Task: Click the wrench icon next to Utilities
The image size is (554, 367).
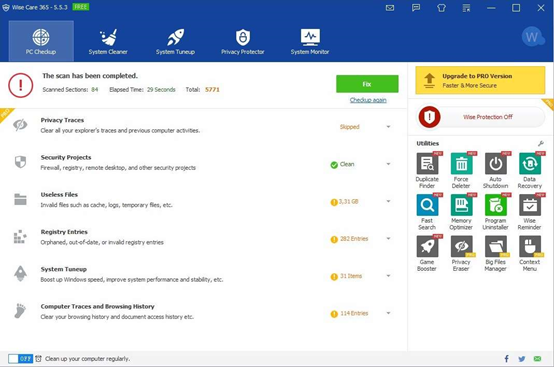Action: [x=541, y=143]
